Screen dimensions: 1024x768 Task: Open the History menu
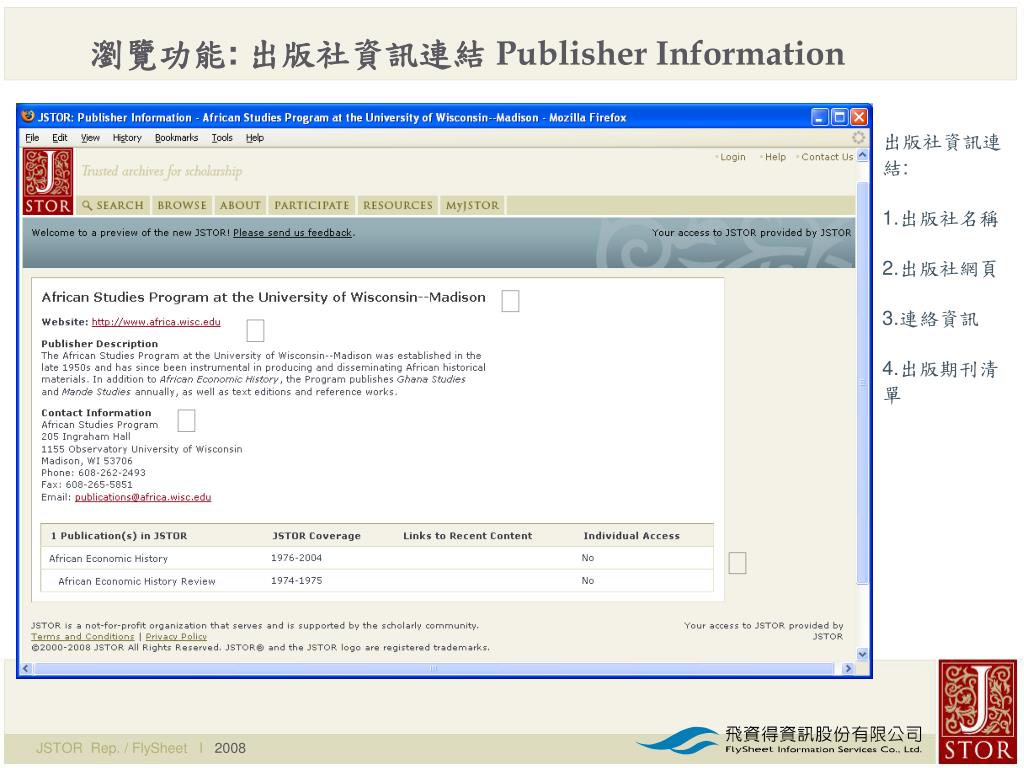[127, 138]
